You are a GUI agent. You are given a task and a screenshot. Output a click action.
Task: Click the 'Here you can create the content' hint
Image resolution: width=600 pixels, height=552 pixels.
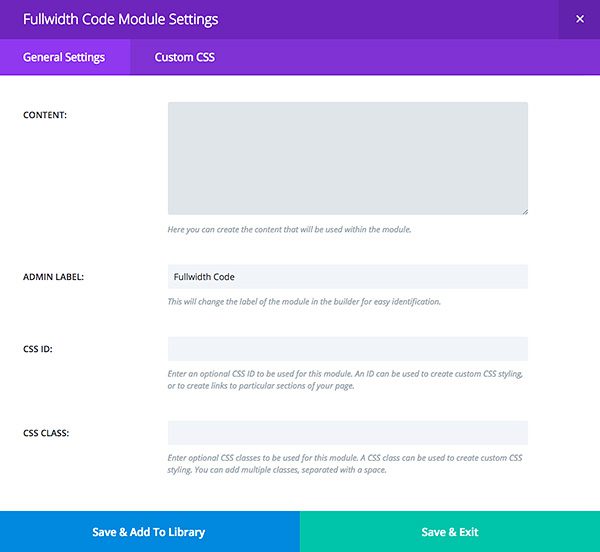click(289, 230)
